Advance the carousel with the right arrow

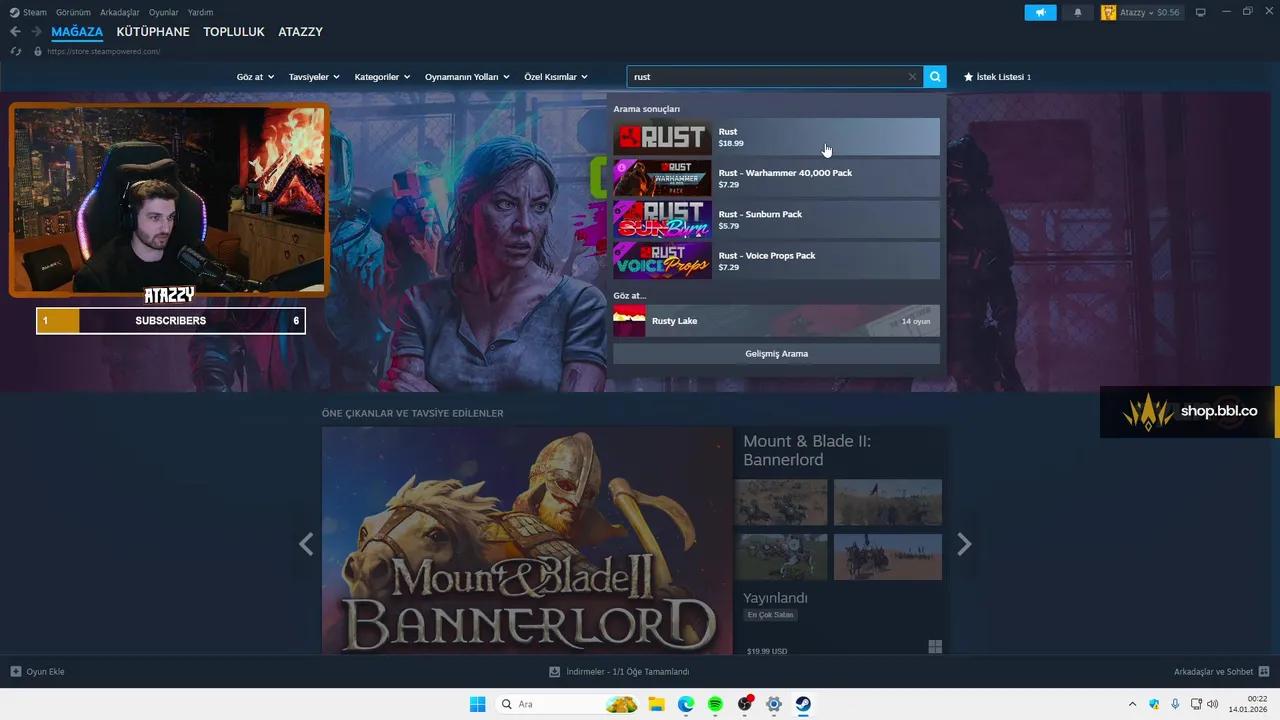(x=963, y=543)
